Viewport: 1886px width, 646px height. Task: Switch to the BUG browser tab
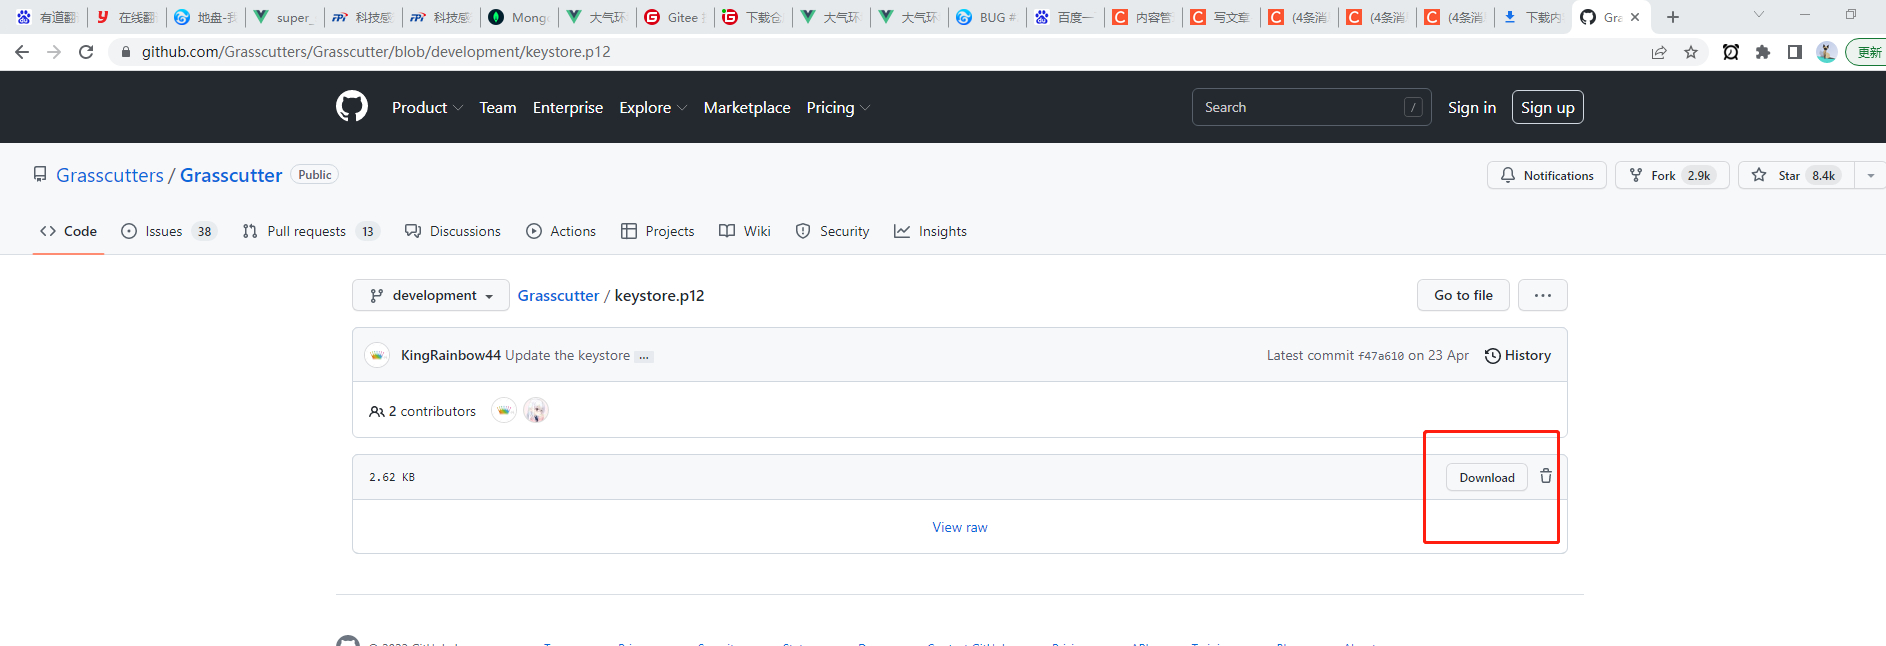tap(988, 17)
